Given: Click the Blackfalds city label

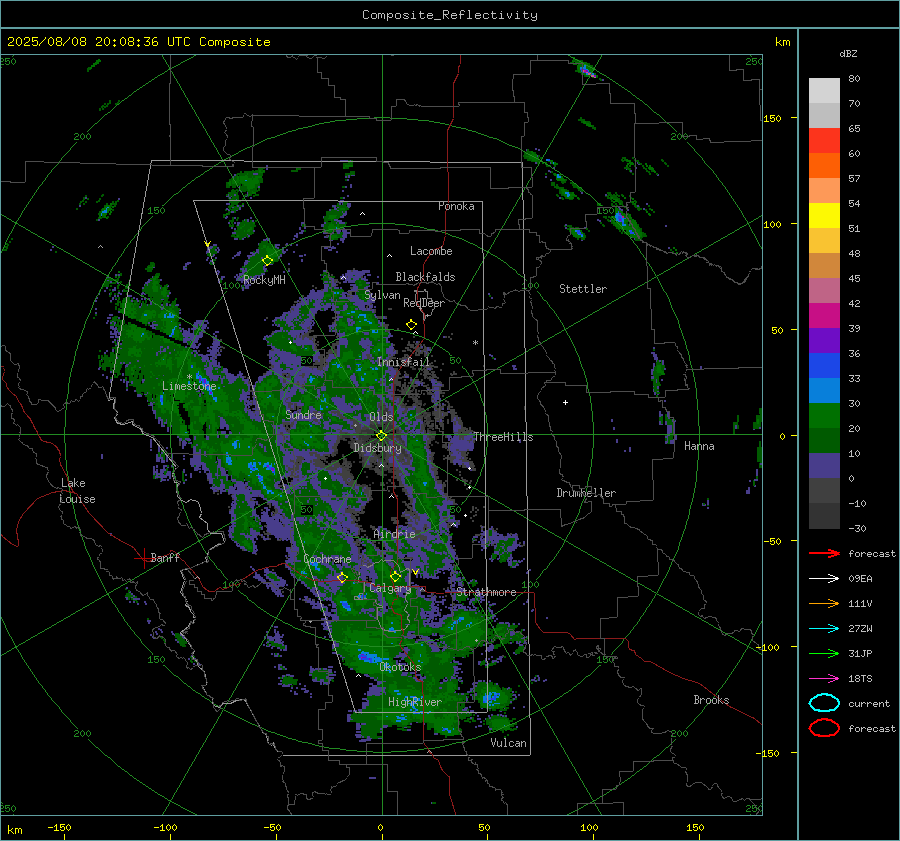Looking at the screenshot, I should (x=425, y=277).
